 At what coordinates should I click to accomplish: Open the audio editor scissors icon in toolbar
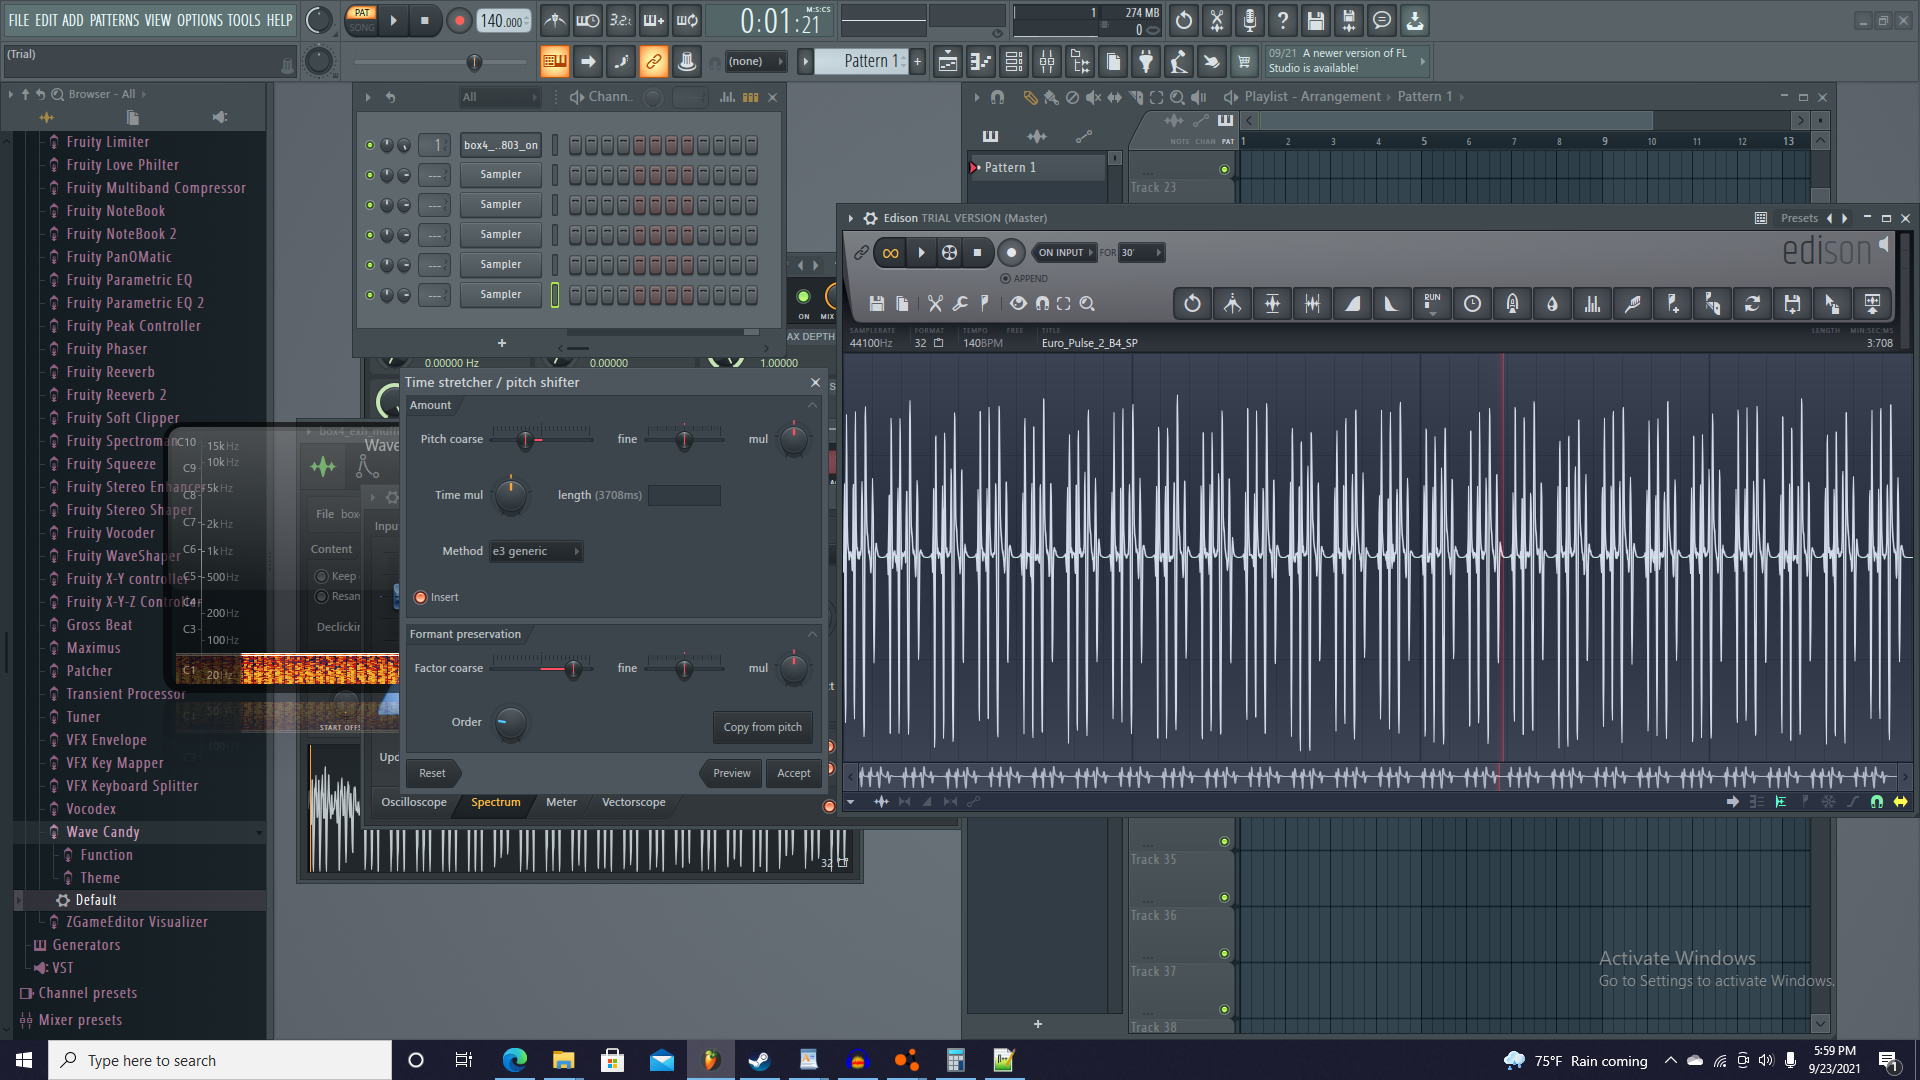click(x=1217, y=20)
